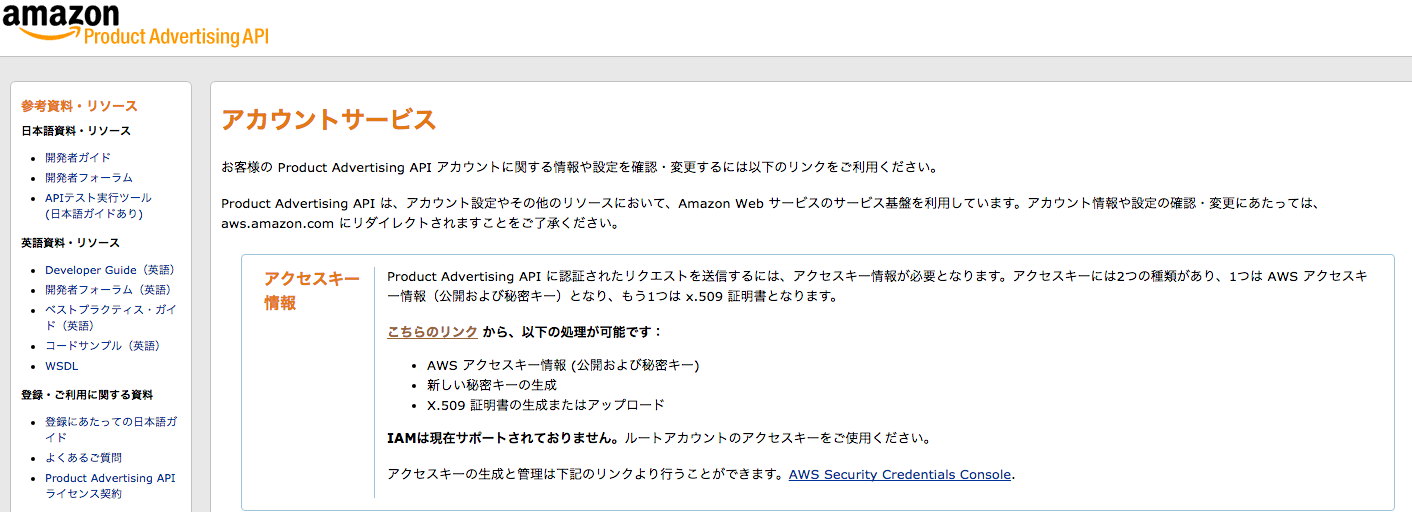Open the WSDL link

click(x=61, y=366)
